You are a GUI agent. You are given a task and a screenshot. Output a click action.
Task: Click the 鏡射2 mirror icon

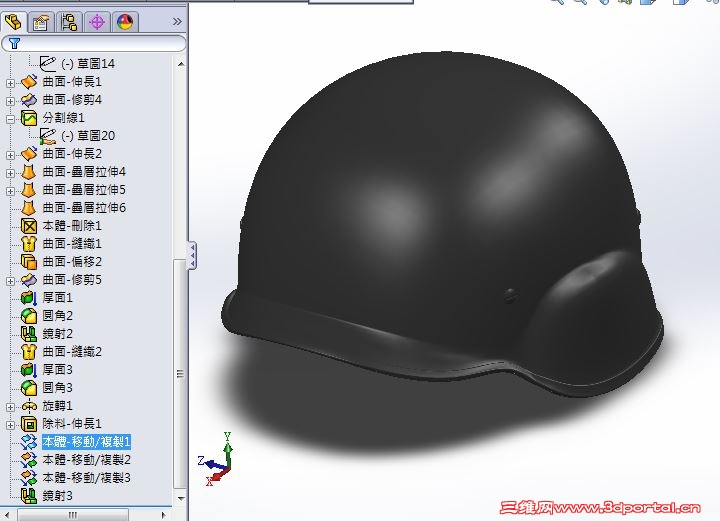pos(29,334)
